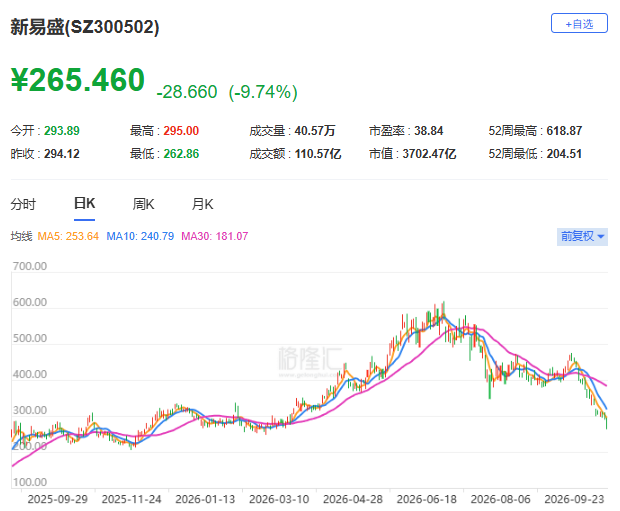Click the 均线 moving average label
This screenshot has height=511, width=620.
click(x=21, y=236)
